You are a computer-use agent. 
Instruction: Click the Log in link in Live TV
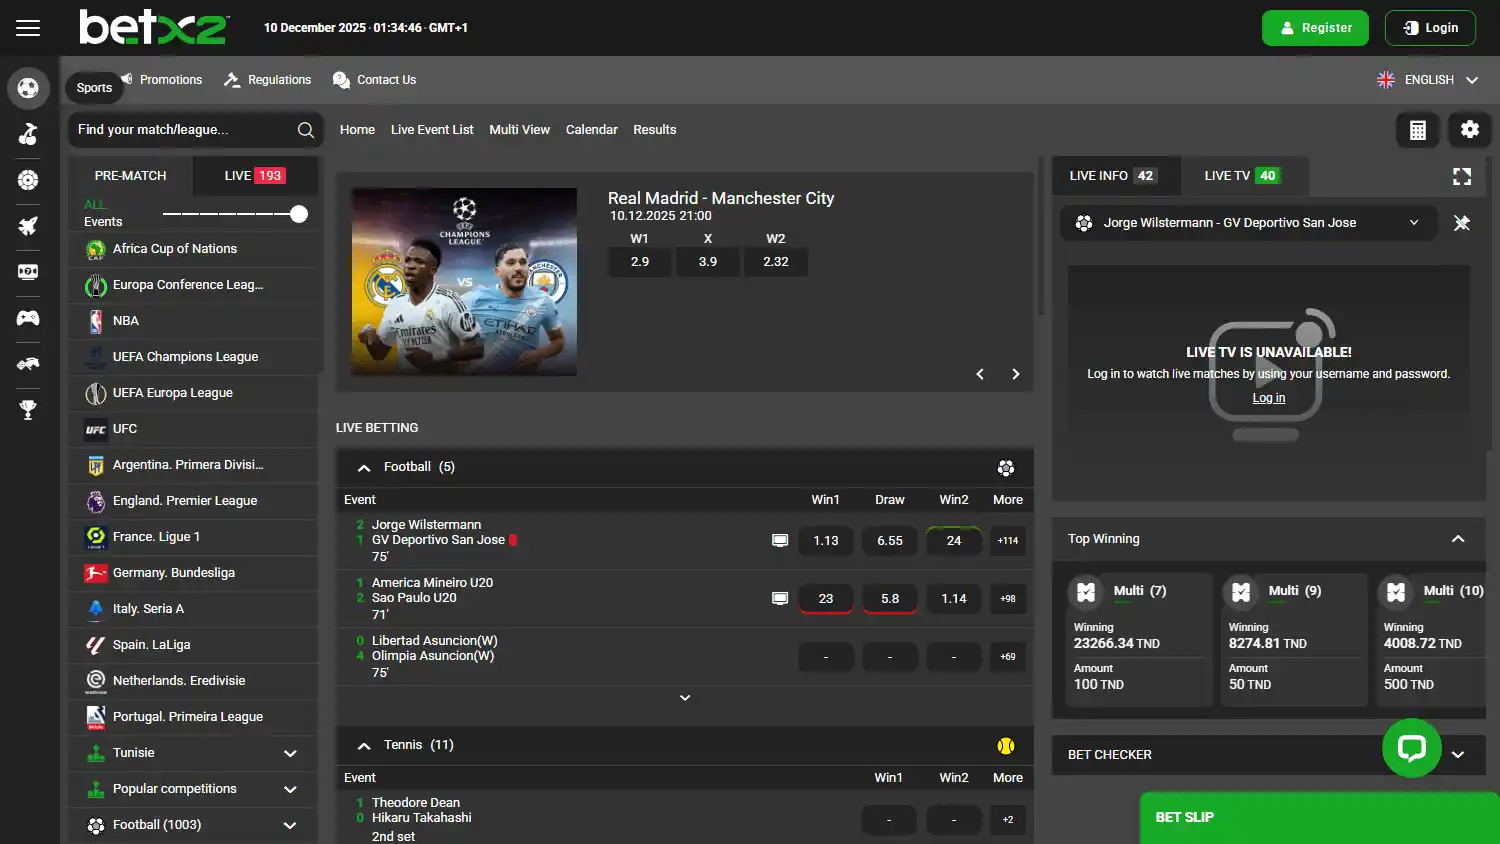coord(1269,398)
